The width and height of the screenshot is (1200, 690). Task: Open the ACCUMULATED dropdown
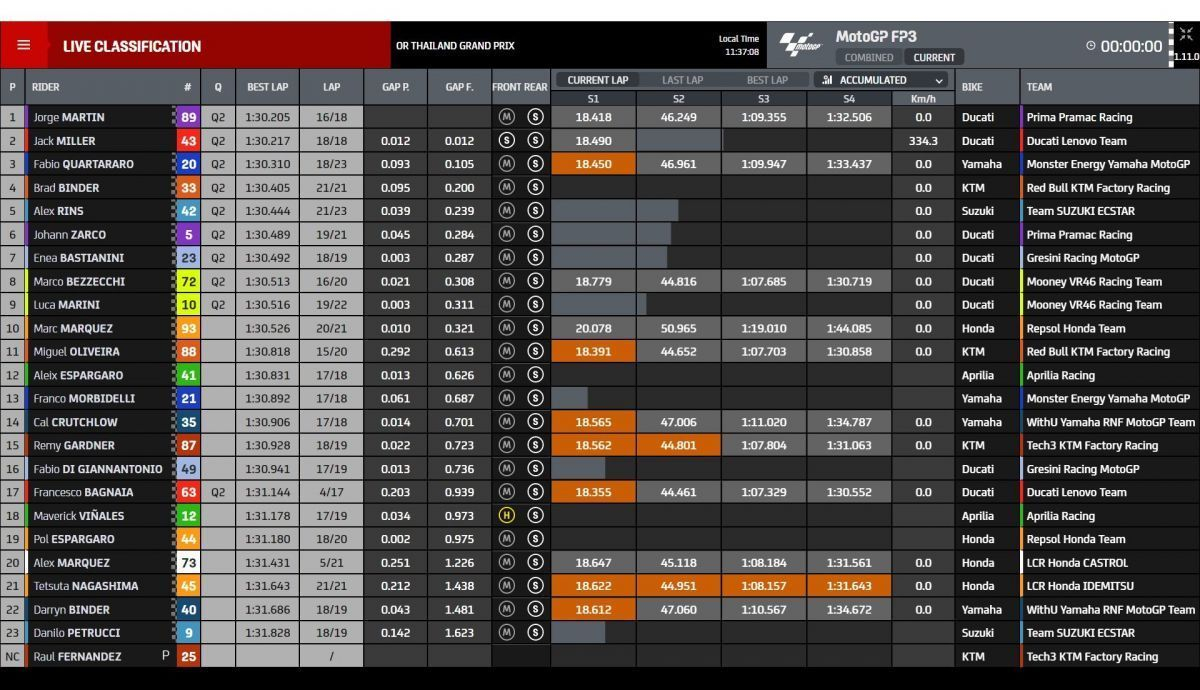click(x=881, y=80)
